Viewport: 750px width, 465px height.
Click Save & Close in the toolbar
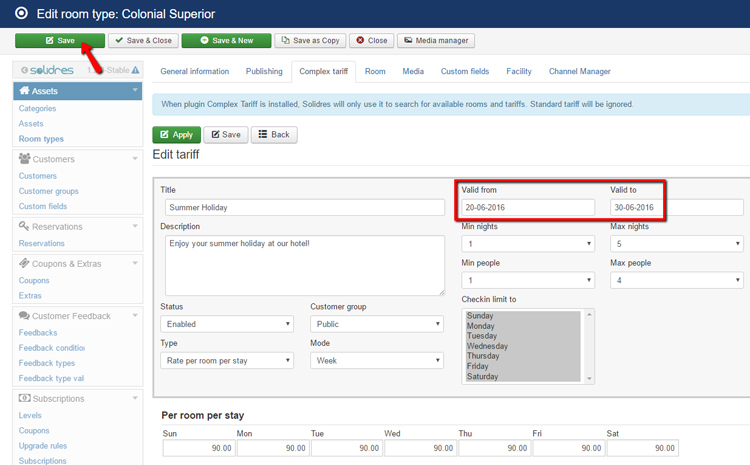143,41
